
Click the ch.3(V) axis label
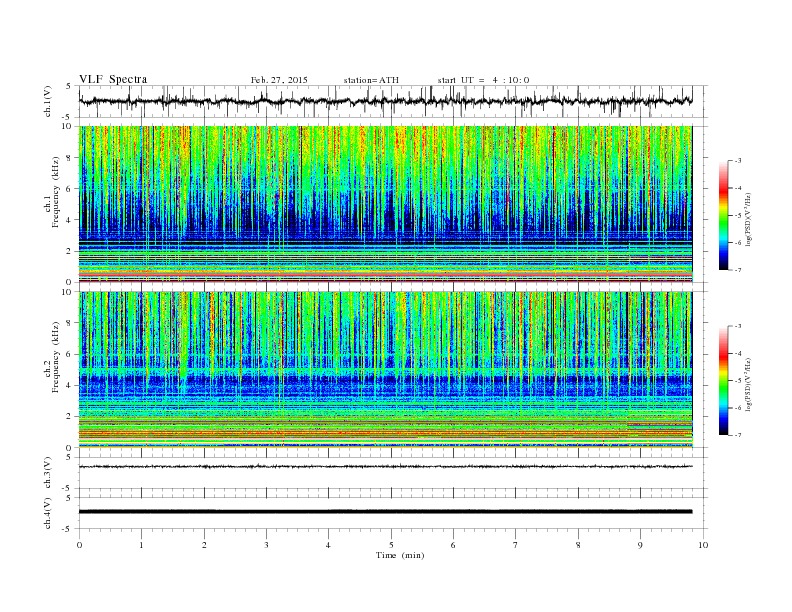pos(48,472)
